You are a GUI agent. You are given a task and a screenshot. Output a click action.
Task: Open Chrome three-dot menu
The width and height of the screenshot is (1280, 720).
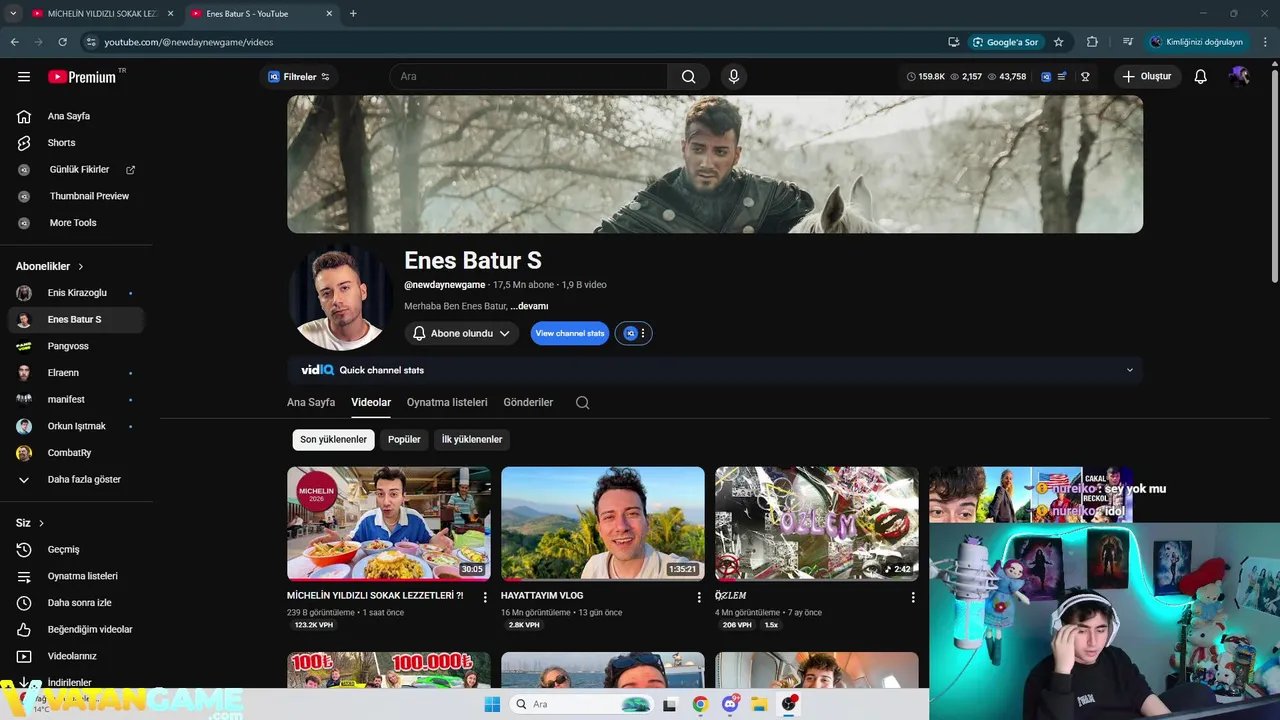(1265, 42)
